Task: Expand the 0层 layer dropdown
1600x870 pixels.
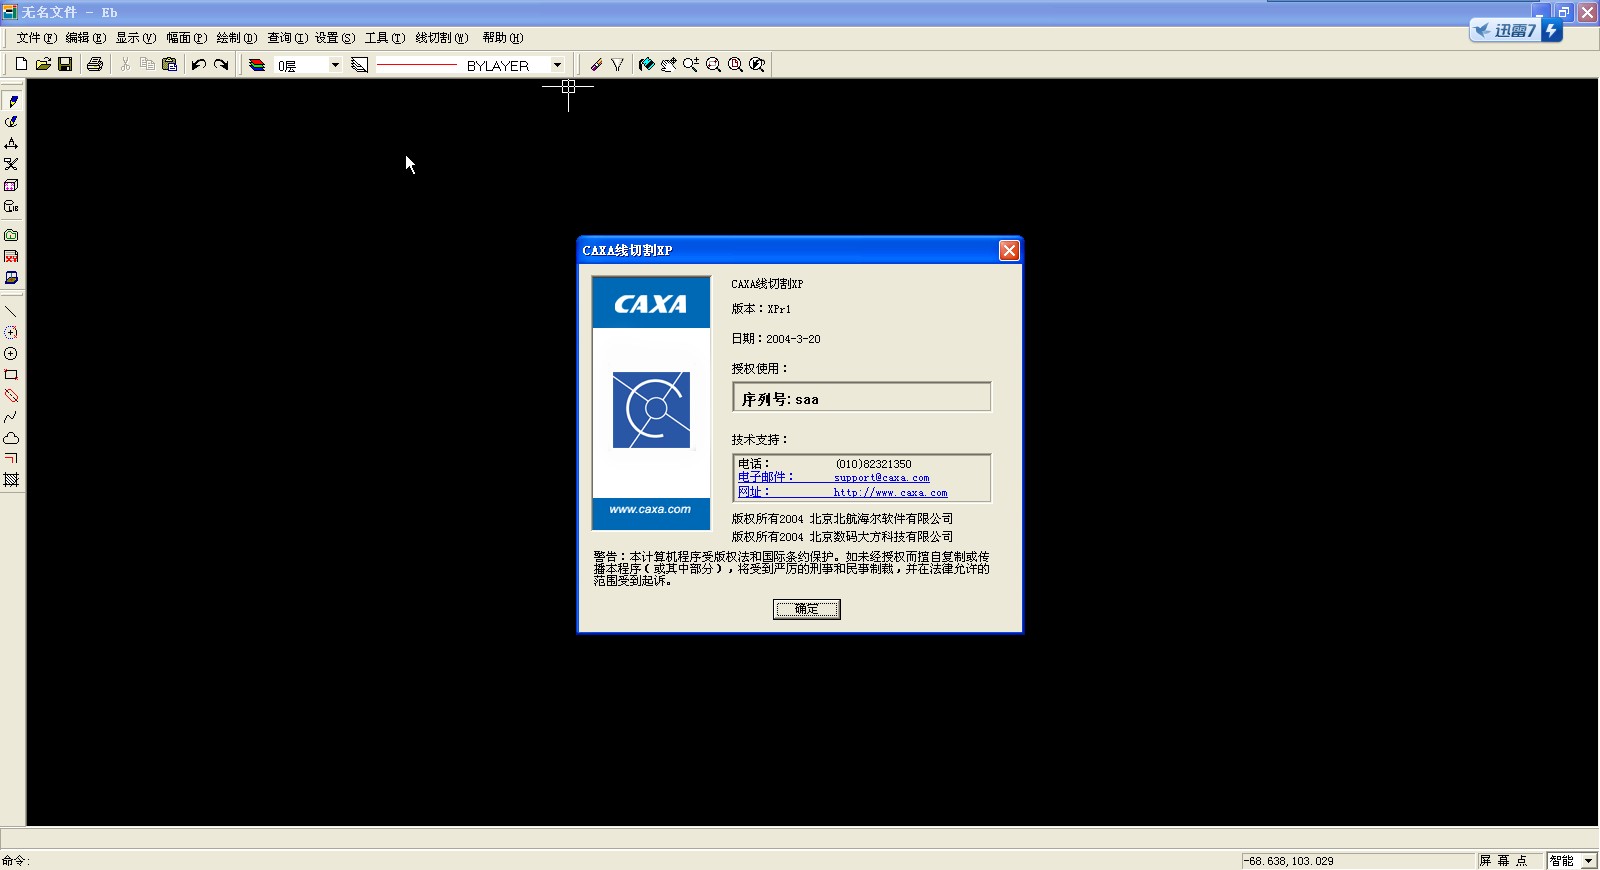Action: [x=335, y=65]
